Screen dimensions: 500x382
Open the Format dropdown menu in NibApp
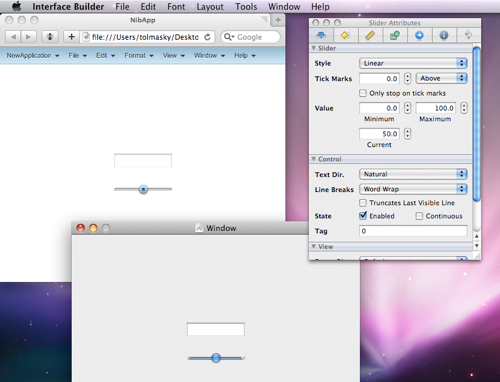[x=139, y=55]
